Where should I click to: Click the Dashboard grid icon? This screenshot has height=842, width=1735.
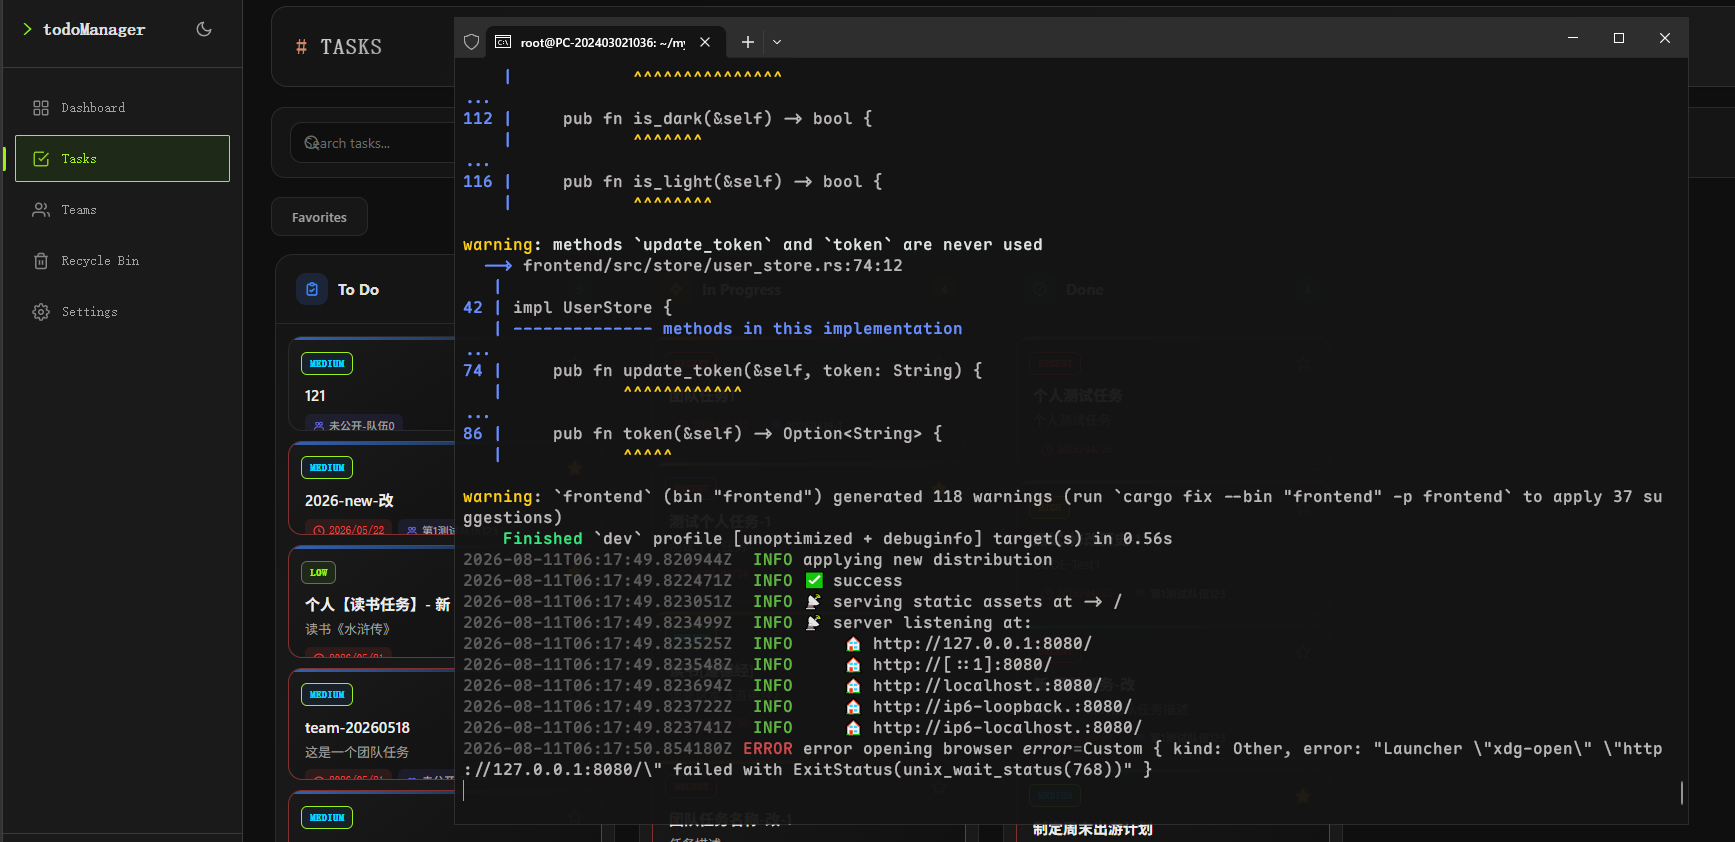41,108
